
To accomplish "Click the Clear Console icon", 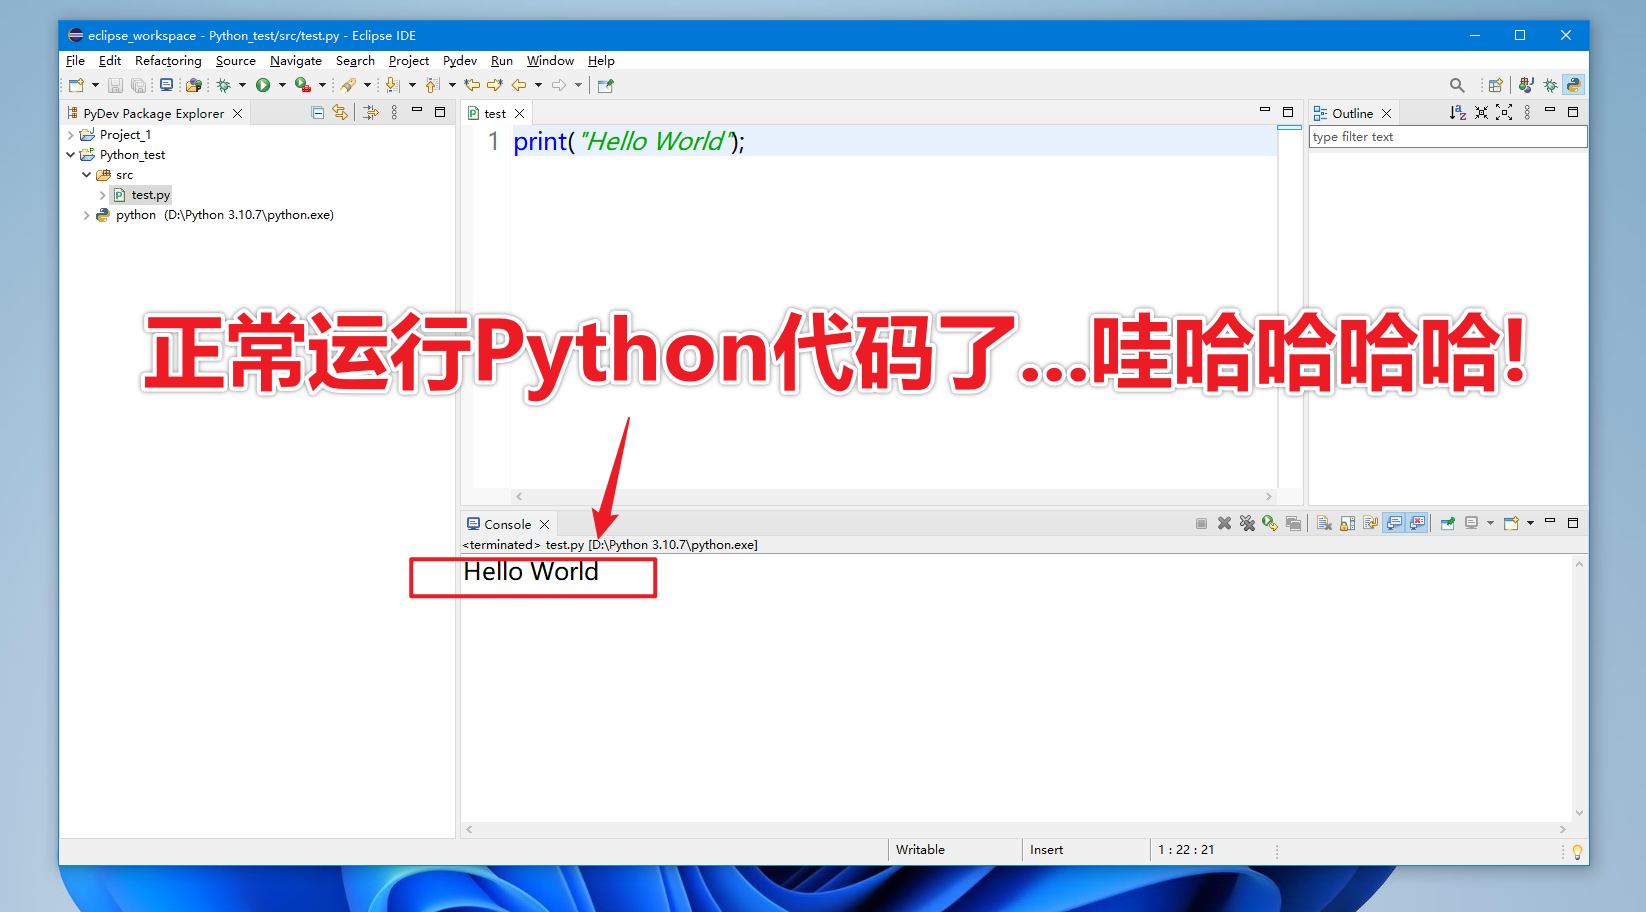I will tap(1324, 524).
